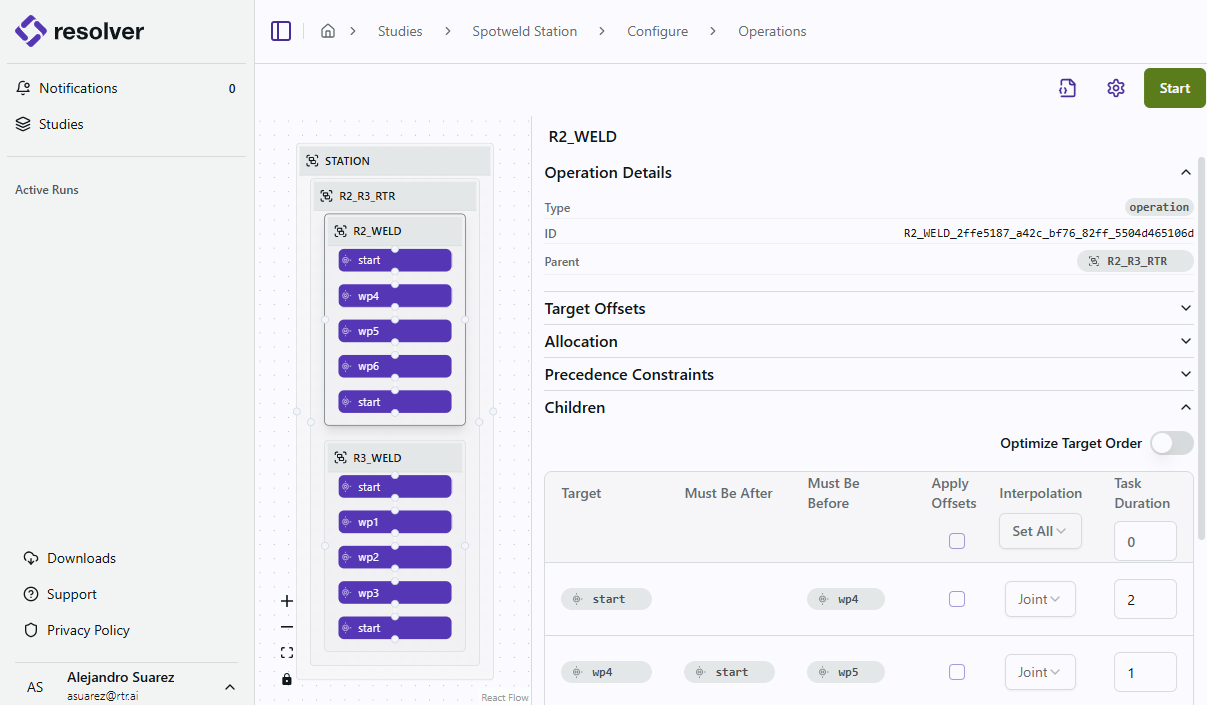Select last start node in R3_WELD
The width and height of the screenshot is (1207, 705).
(x=395, y=628)
